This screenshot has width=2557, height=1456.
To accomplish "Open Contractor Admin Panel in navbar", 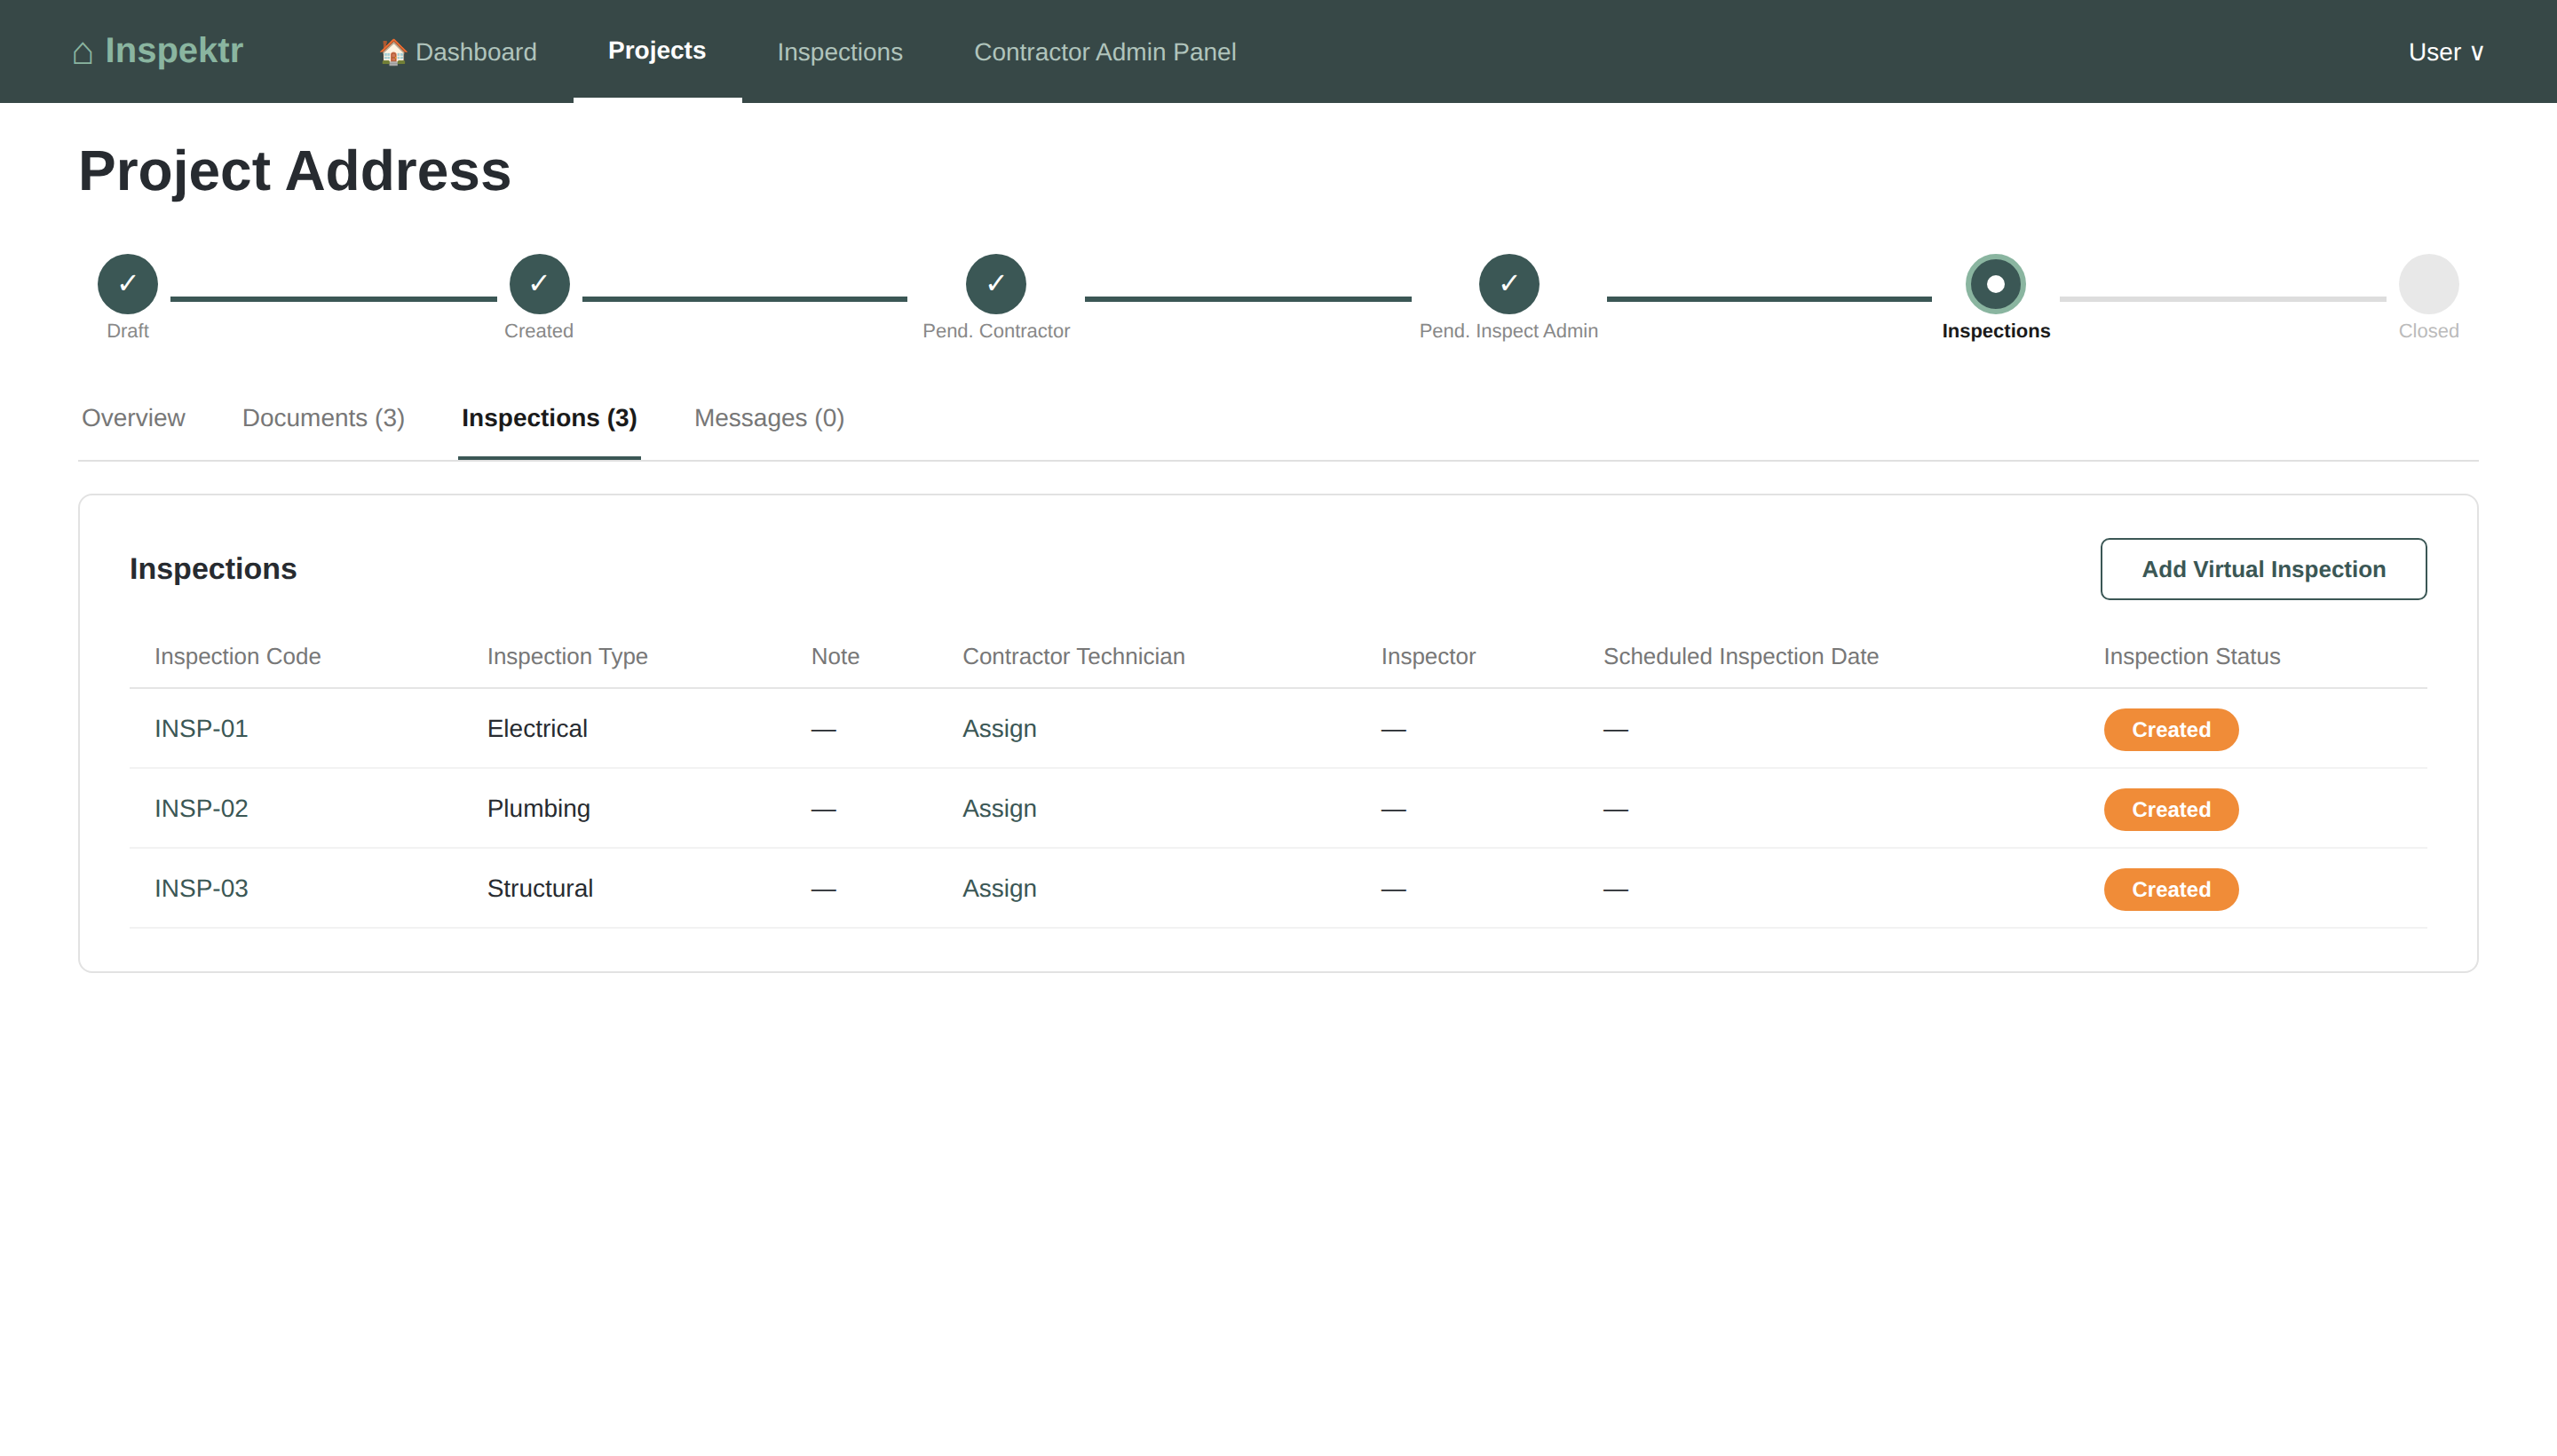I will point(1104,52).
